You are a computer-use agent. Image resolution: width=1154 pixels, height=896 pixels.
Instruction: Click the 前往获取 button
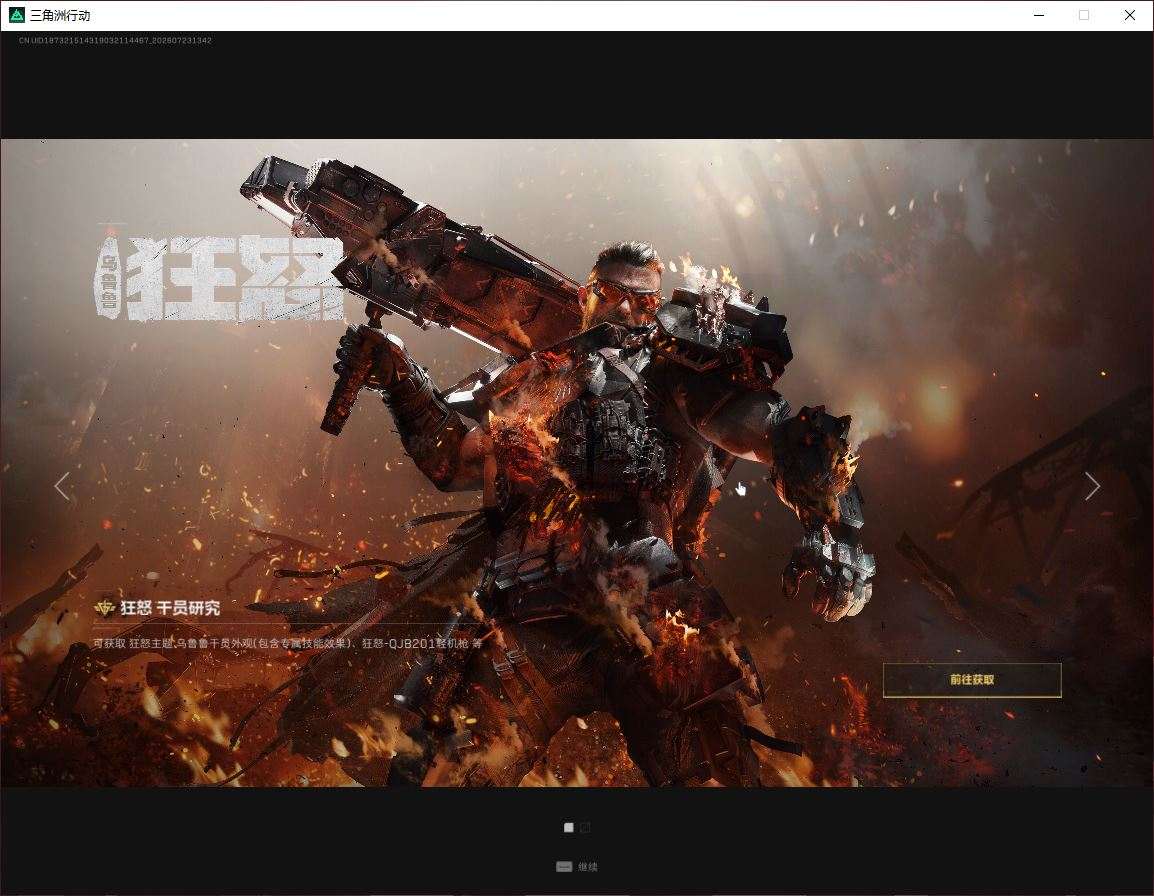[x=971, y=680]
